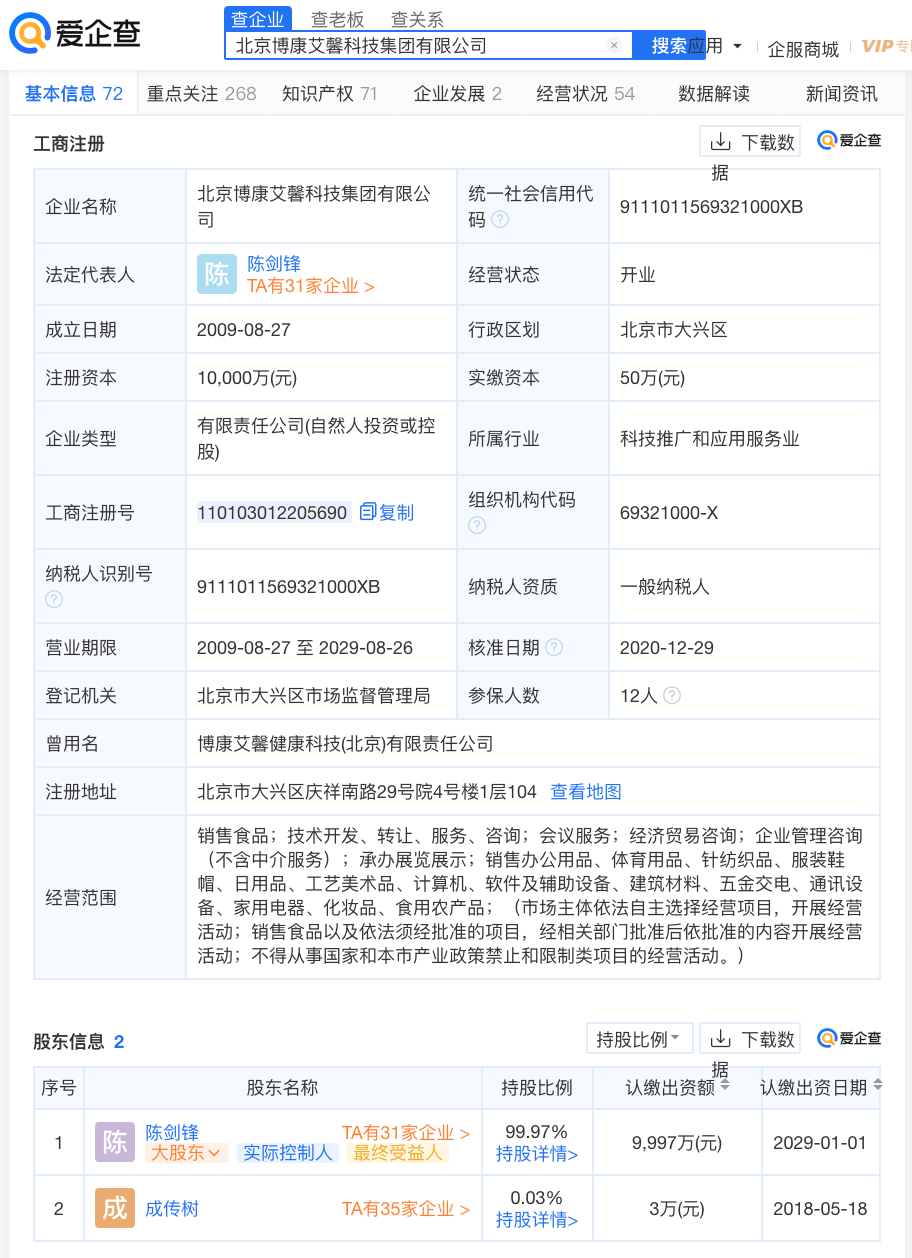
Task: Open 持股详情 for 0.03% shareholder
Action: point(537,1220)
